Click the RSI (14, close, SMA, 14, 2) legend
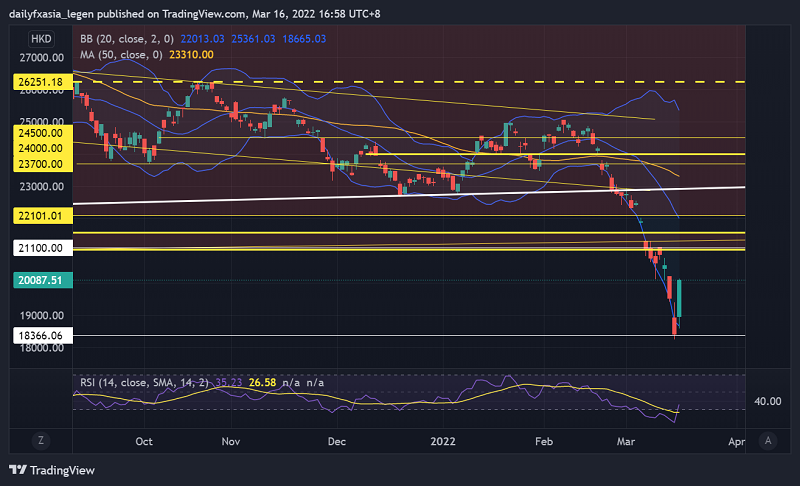 click(x=144, y=382)
